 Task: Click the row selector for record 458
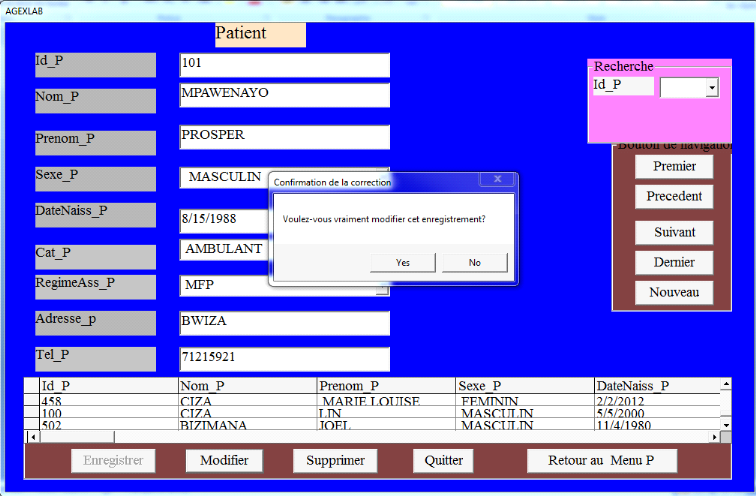[32, 400]
